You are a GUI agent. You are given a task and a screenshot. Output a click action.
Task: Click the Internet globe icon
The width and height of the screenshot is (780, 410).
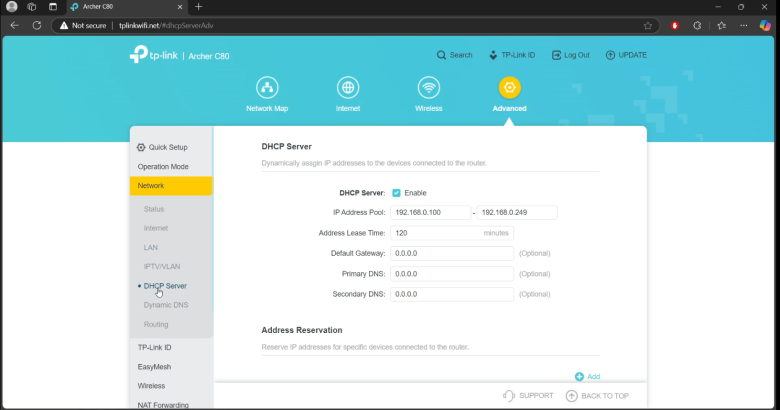347,87
